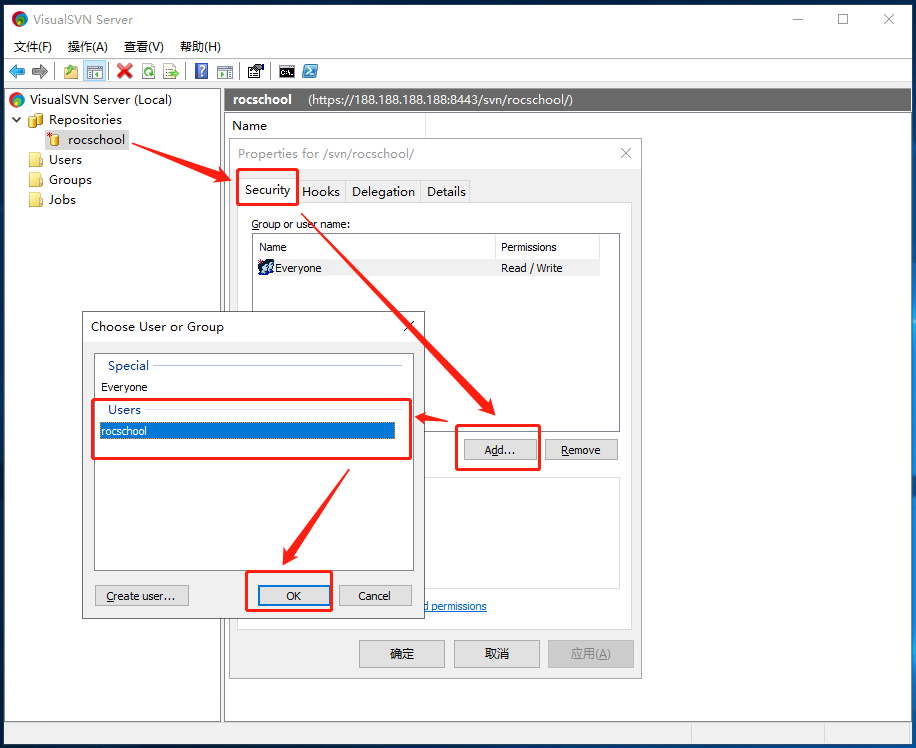916x748 pixels.
Task: Click the Permissions column header
Action: tap(547, 247)
